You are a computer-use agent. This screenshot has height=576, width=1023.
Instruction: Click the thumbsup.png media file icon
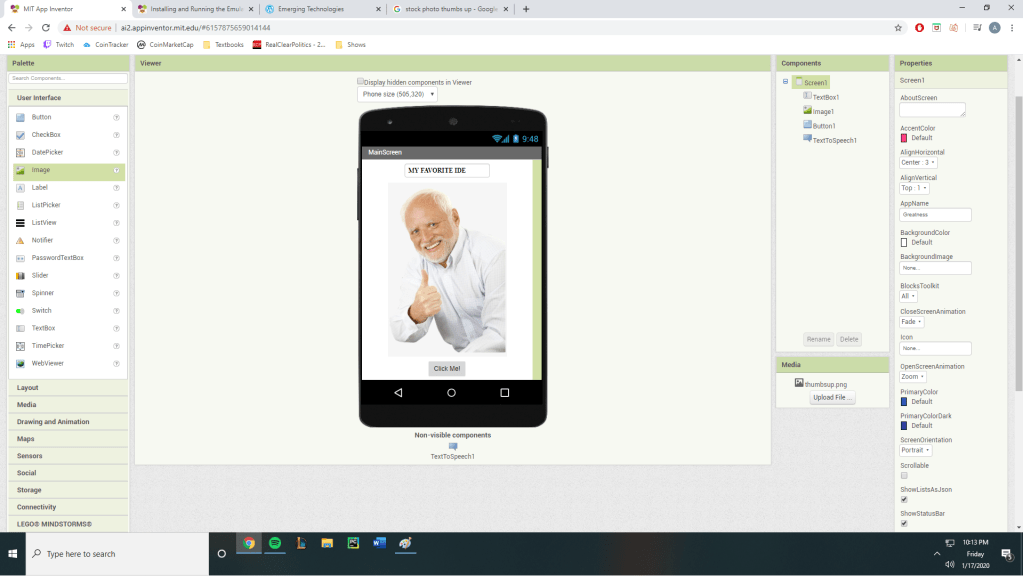(x=799, y=383)
